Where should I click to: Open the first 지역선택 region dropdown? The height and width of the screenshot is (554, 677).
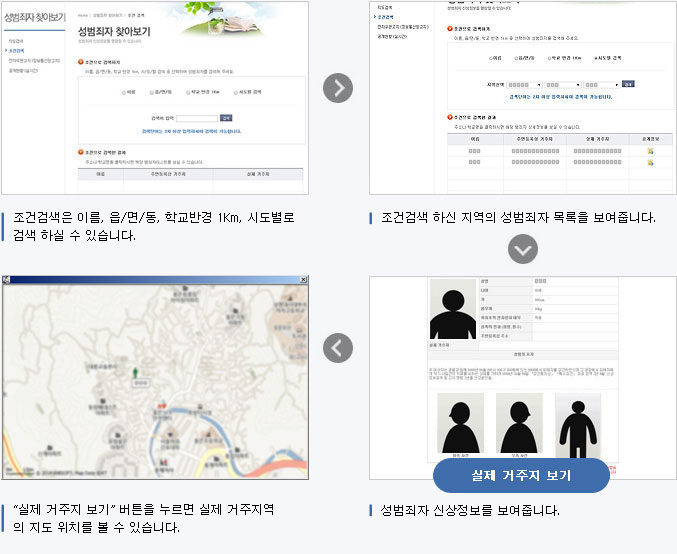click(524, 85)
